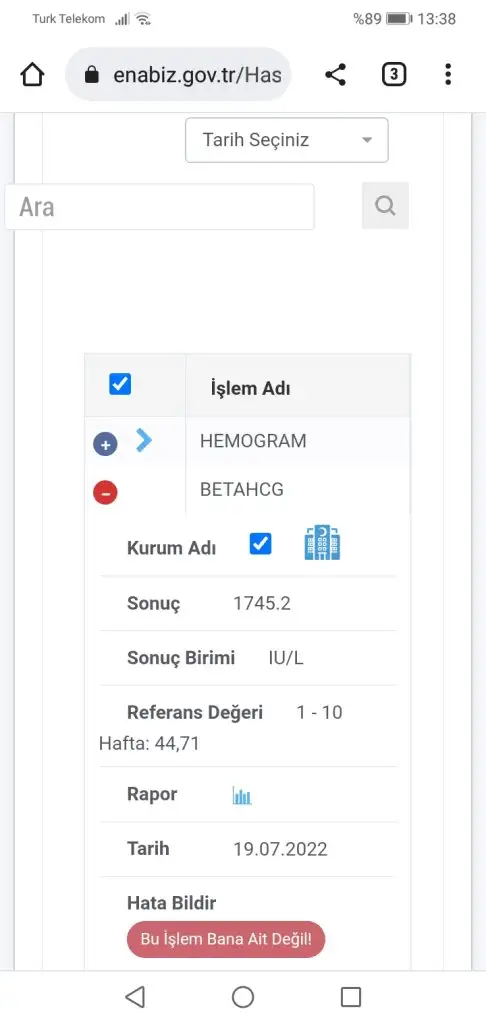486x1024 pixels.
Task: Click Bu İşlem Bana Ait Değil button
Action: 226,939
